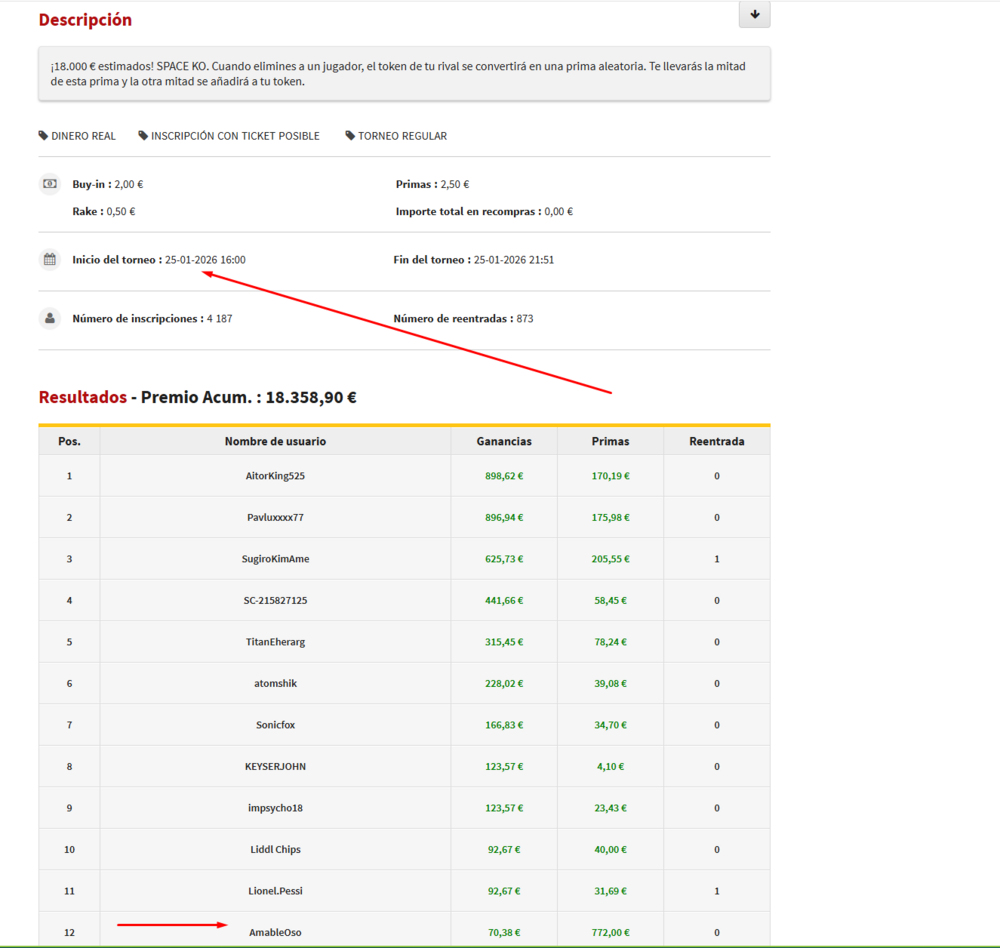The height and width of the screenshot is (948, 1000).
Task: Click the tag icon beside DINERO REAL
Action: pyautogui.click(x=43, y=136)
